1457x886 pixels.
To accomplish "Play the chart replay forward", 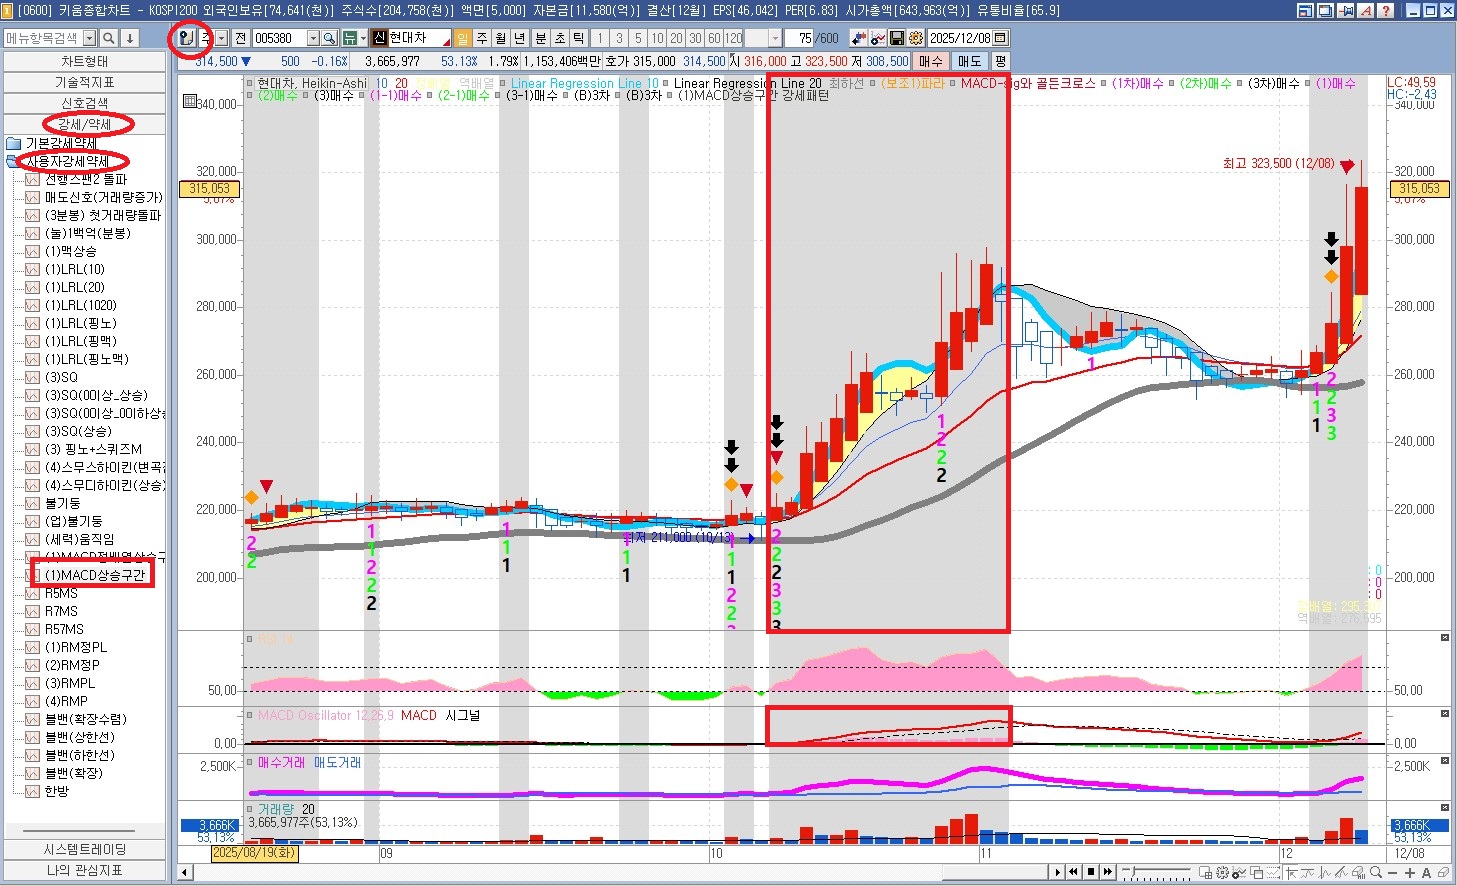I will point(1057,872).
